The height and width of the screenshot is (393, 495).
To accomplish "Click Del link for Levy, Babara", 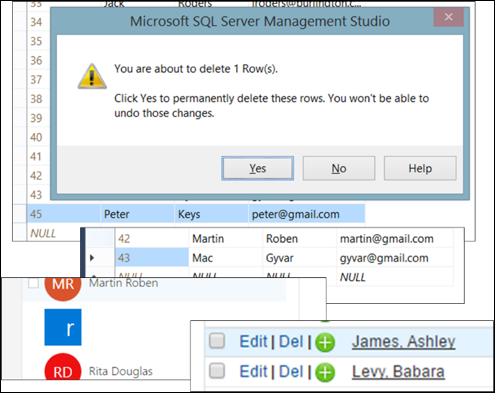I will pyautogui.click(x=291, y=372).
